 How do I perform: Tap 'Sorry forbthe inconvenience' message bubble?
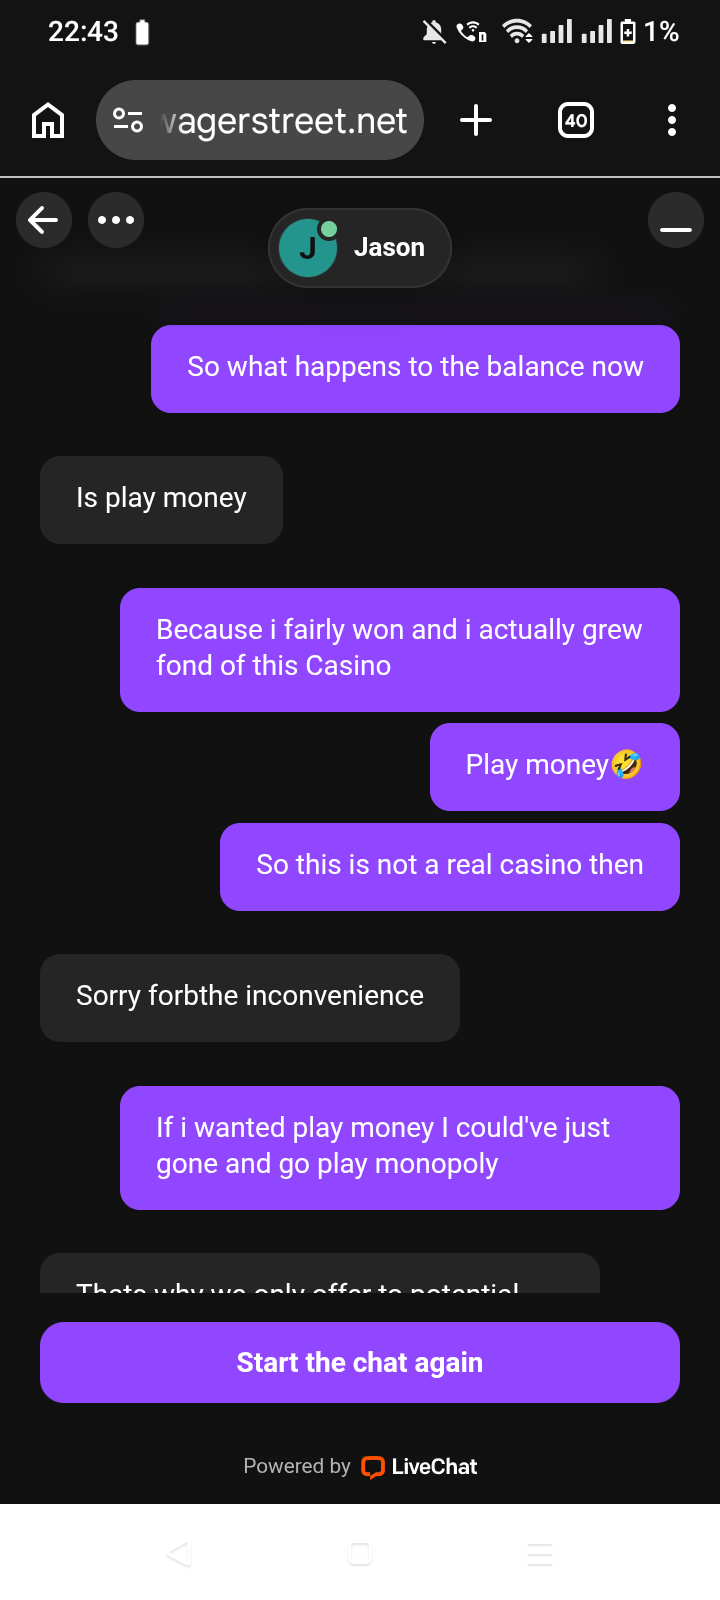click(250, 998)
